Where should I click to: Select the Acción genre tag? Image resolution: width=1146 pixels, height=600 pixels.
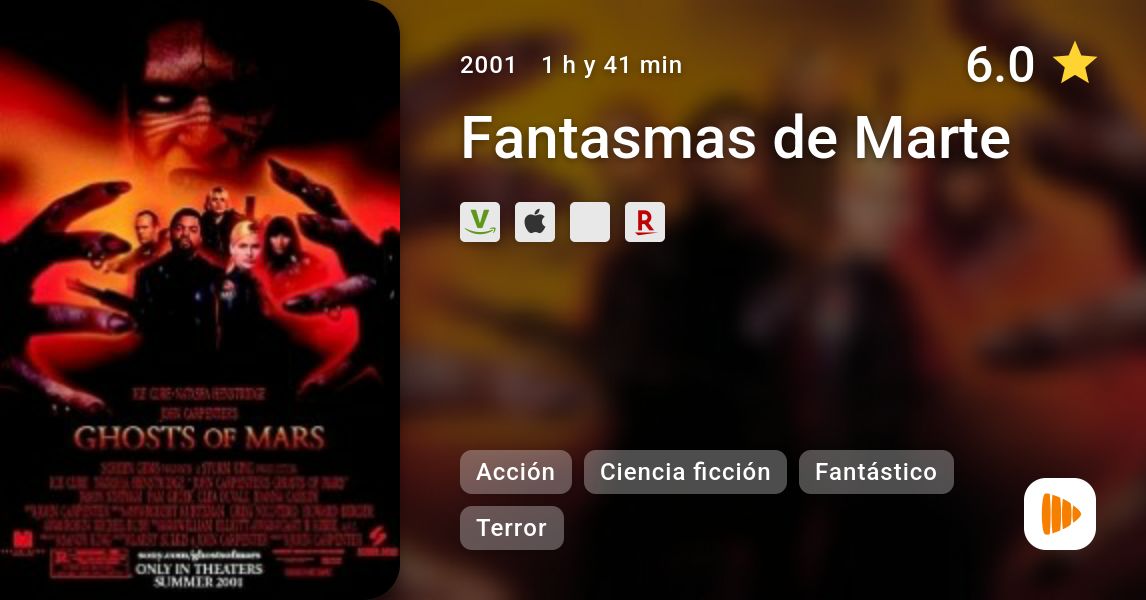coord(516,472)
